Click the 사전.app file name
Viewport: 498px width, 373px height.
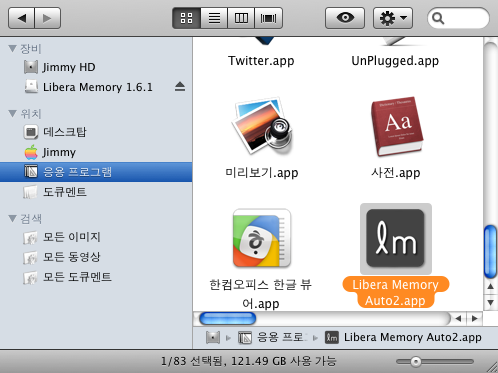396,173
